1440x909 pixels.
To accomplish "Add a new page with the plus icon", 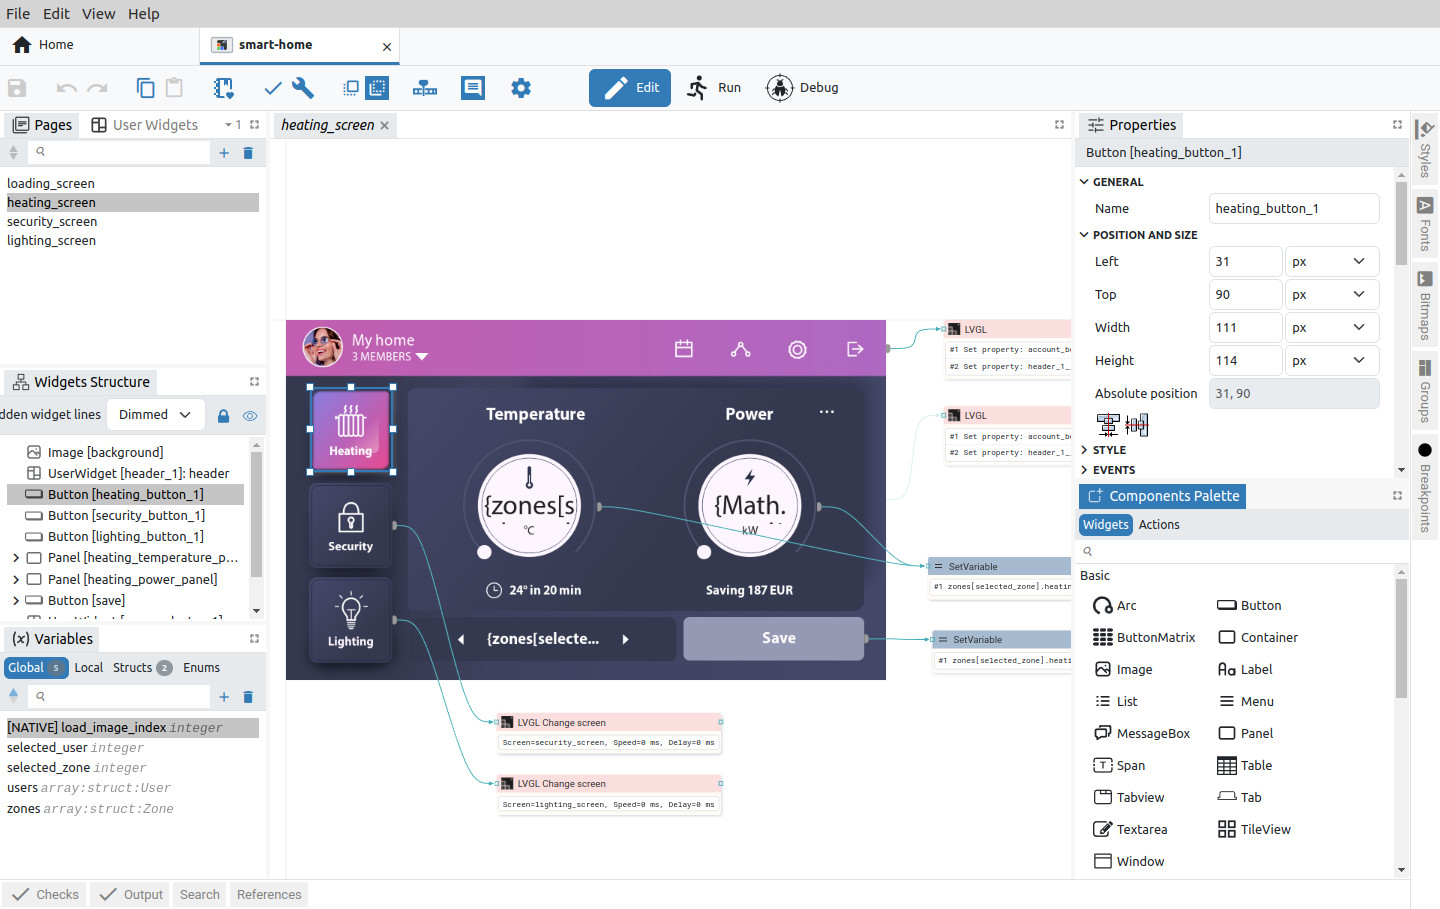I will [224, 153].
